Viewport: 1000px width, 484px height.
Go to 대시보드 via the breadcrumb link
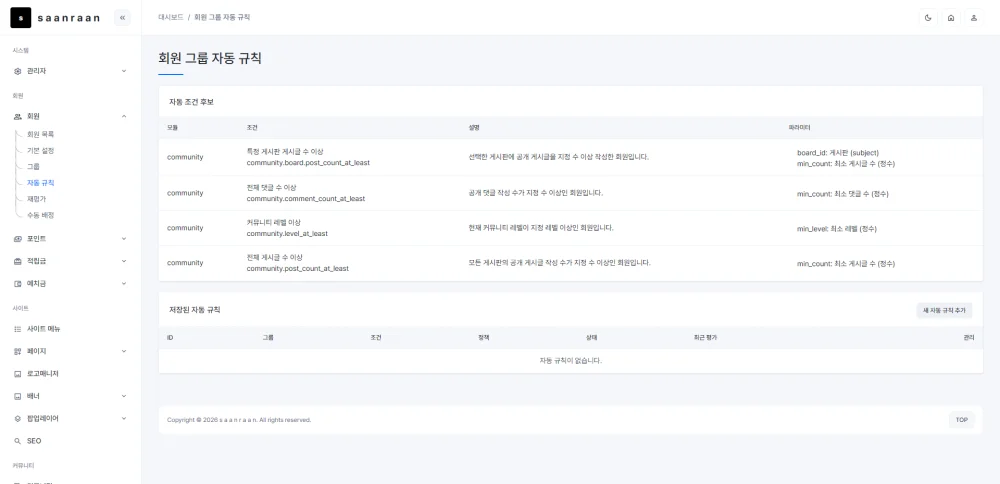(171, 17)
